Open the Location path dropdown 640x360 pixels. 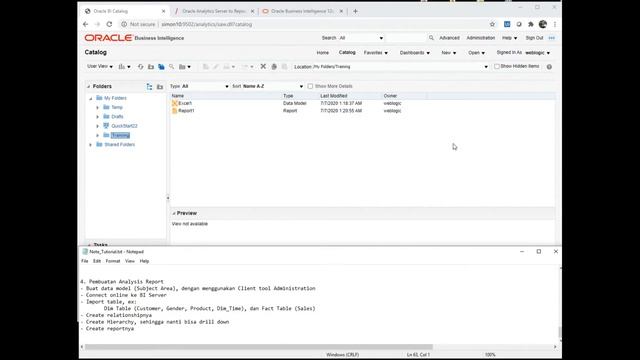point(486,67)
